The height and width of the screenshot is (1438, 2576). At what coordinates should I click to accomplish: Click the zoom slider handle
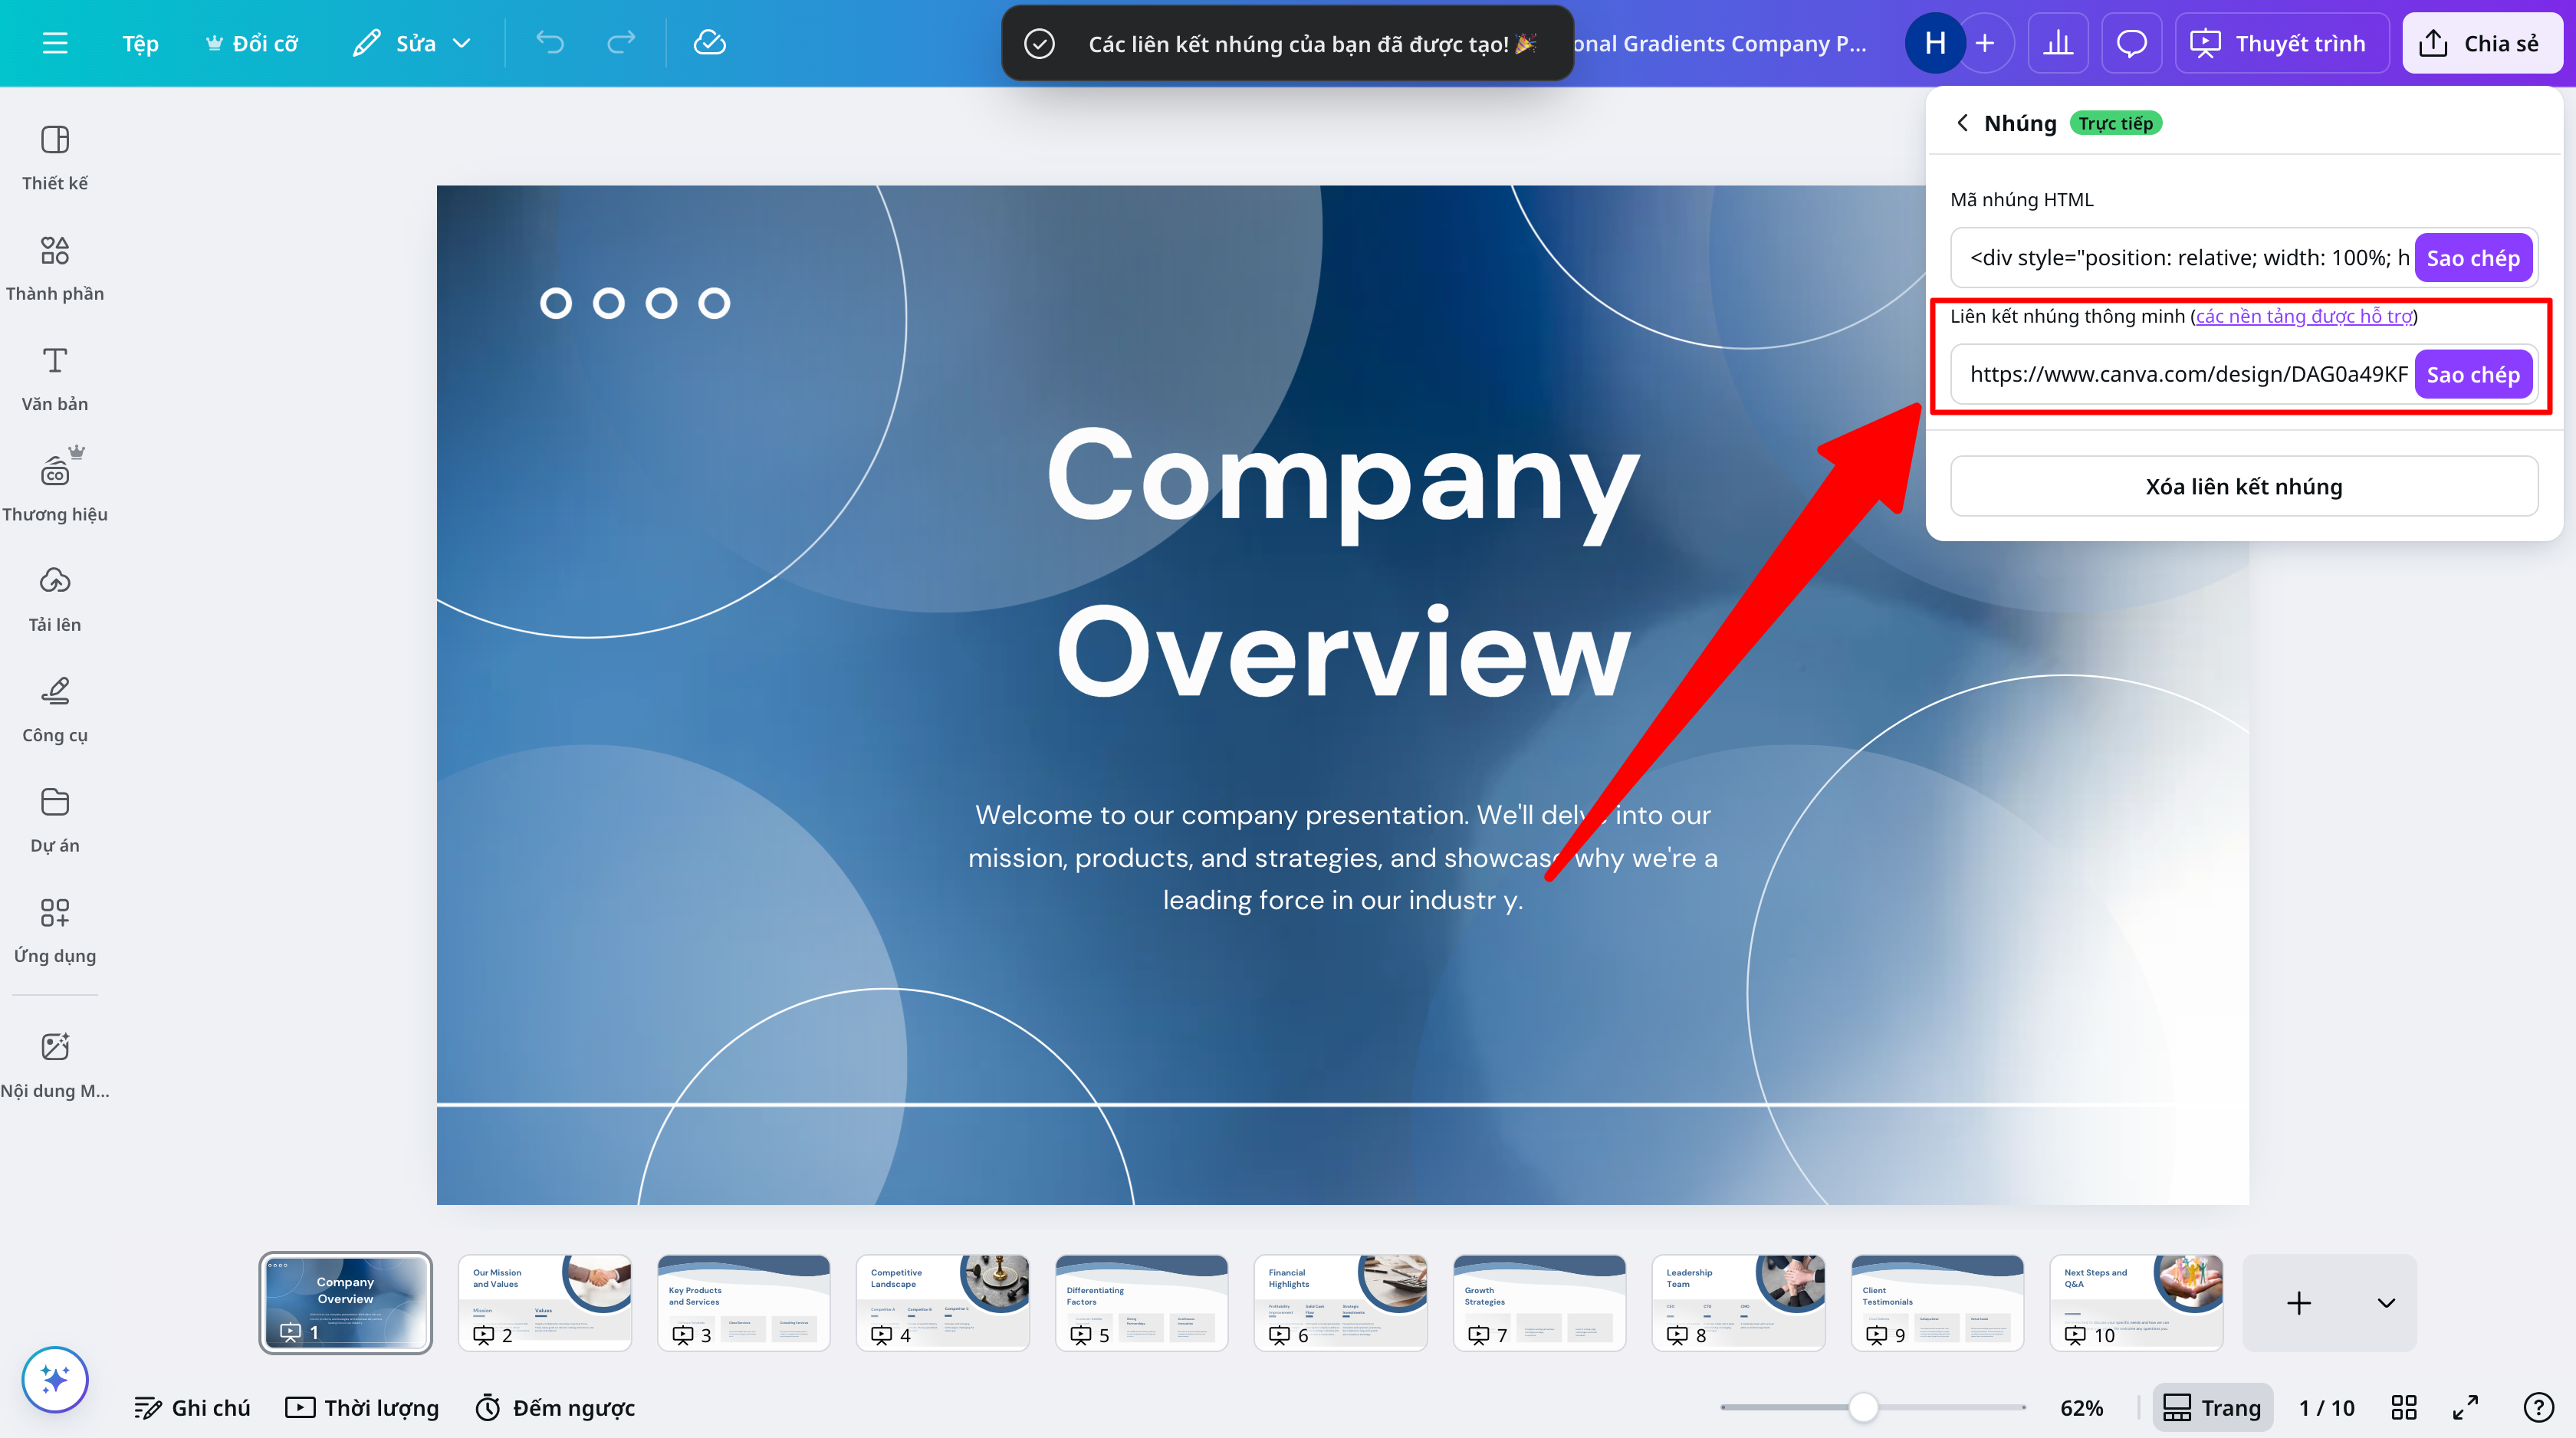[1863, 1407]
